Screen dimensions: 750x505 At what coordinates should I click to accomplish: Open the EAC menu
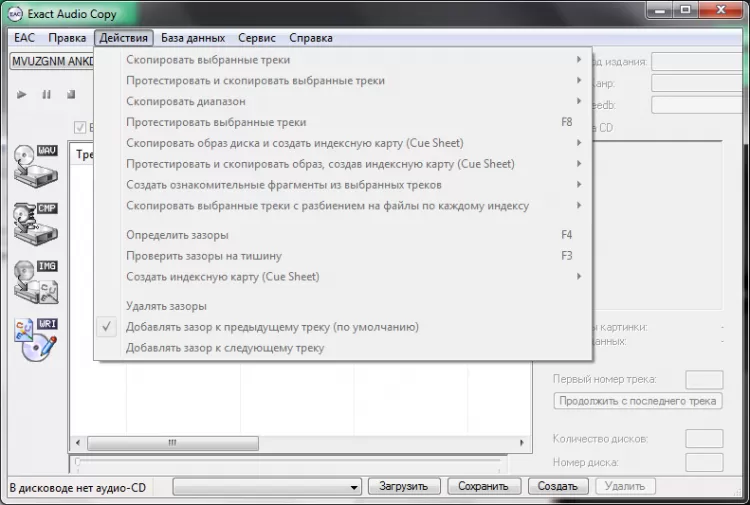tap(24, 38)
